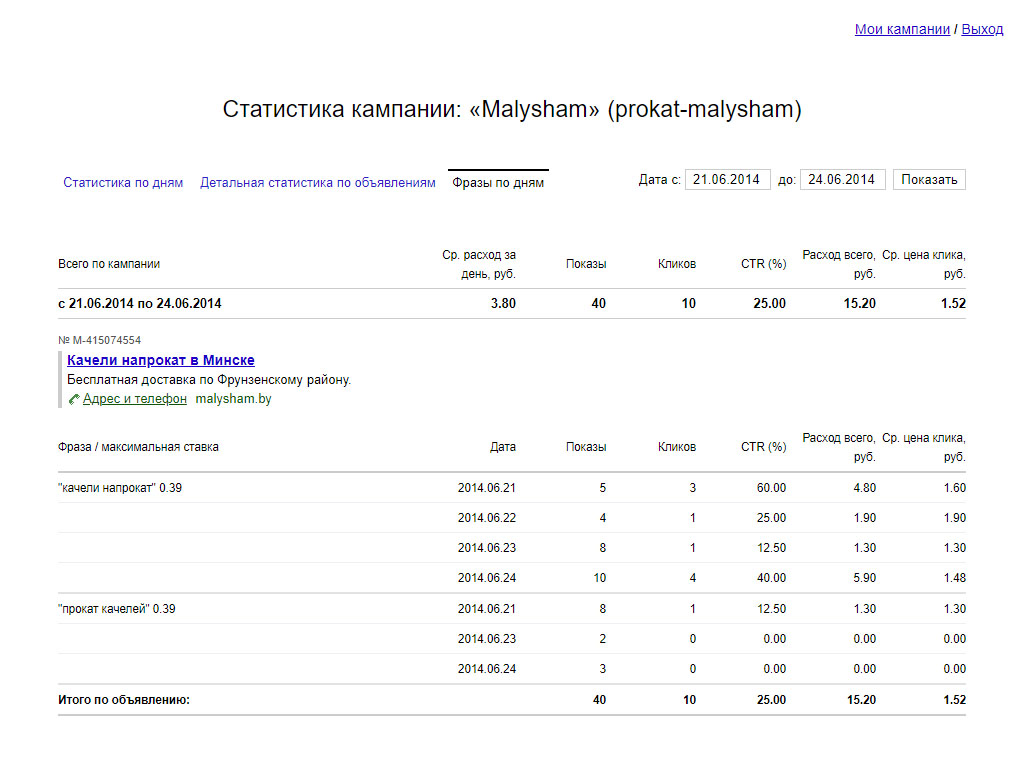Screen dimensions: 1024x768
Task: Click the 2014.06.24 row with 10 impressions
Action: tap(511, 578)
